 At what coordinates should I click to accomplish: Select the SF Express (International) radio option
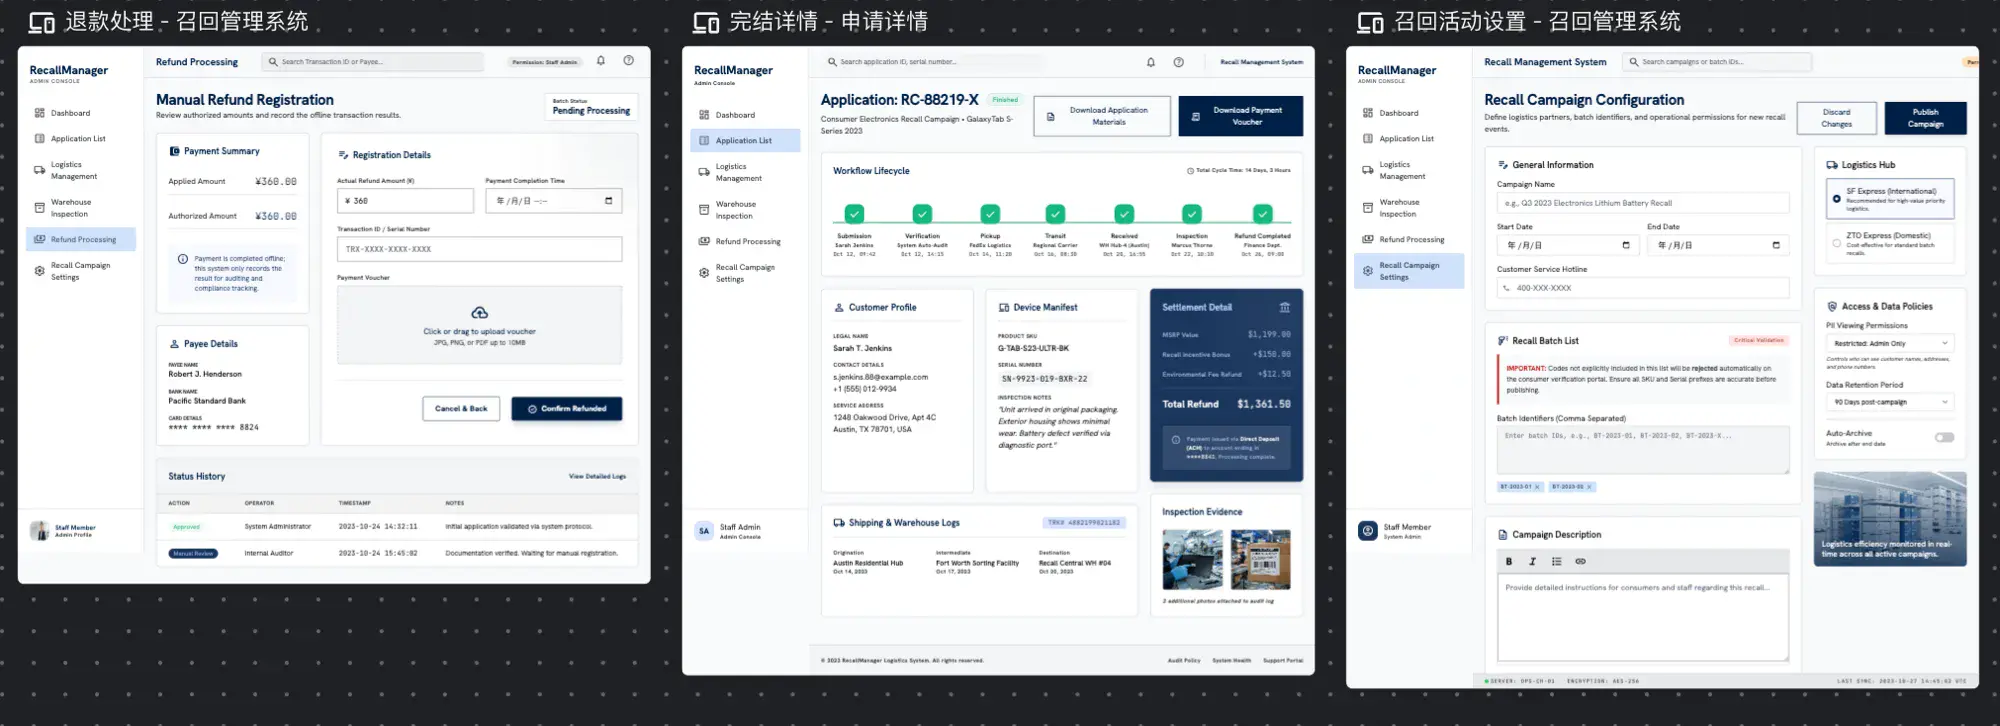coord(1836,199)
